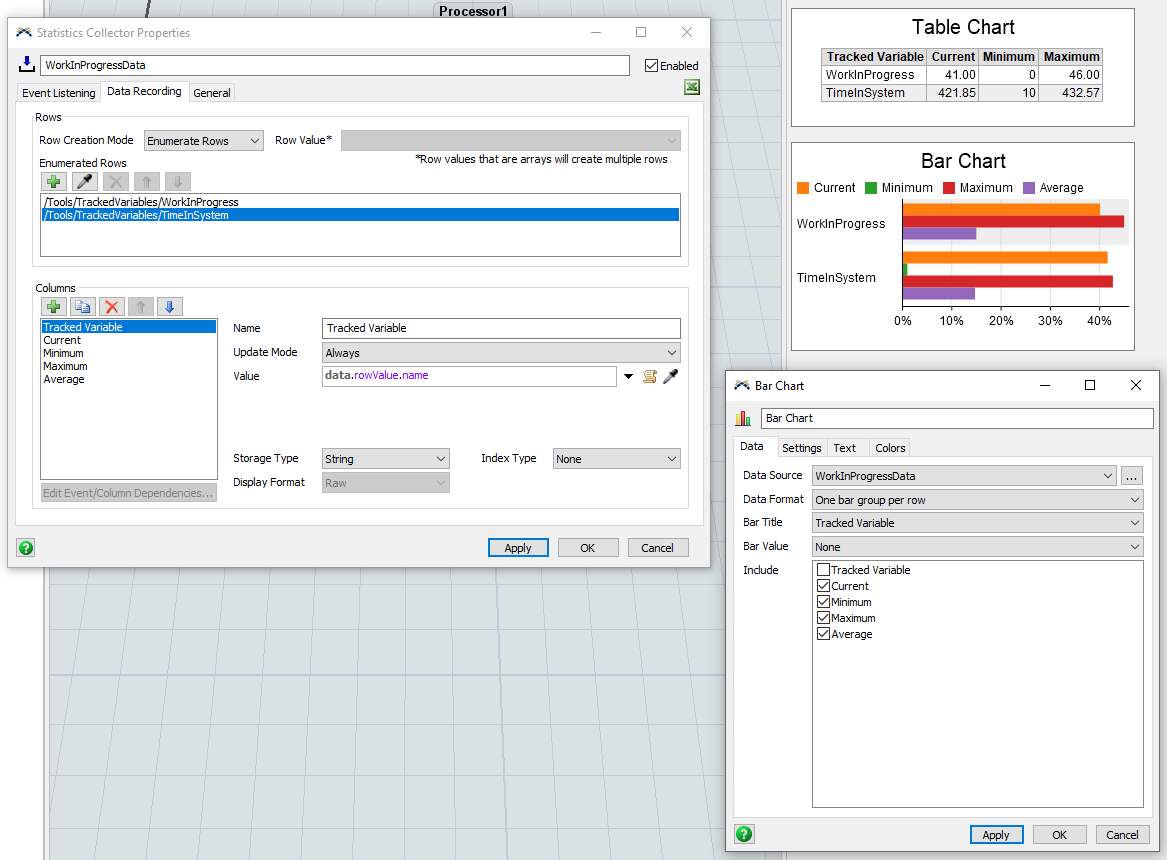Switch to the Event Listening tab
This screenshot has height=860, width=1167.
click(59, 93)
